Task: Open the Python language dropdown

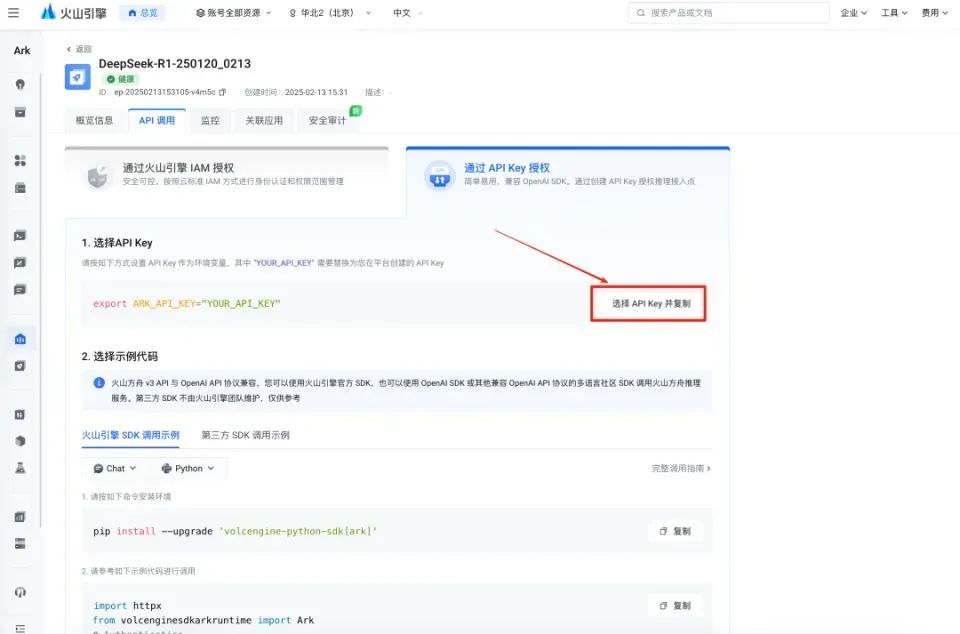Action: (x=187, y=468)
